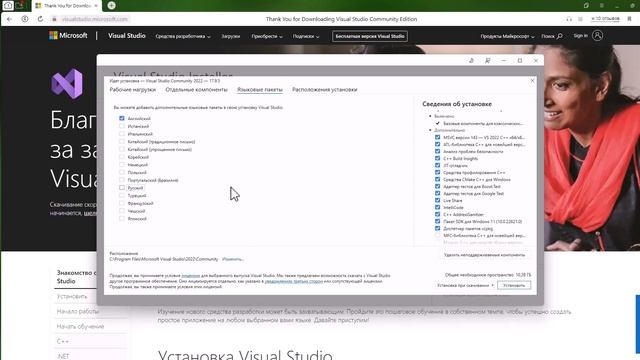Collapse the Дополнительно section bullet
The width and height of the screenshot is (640, 360).
[x=430, y=130]
